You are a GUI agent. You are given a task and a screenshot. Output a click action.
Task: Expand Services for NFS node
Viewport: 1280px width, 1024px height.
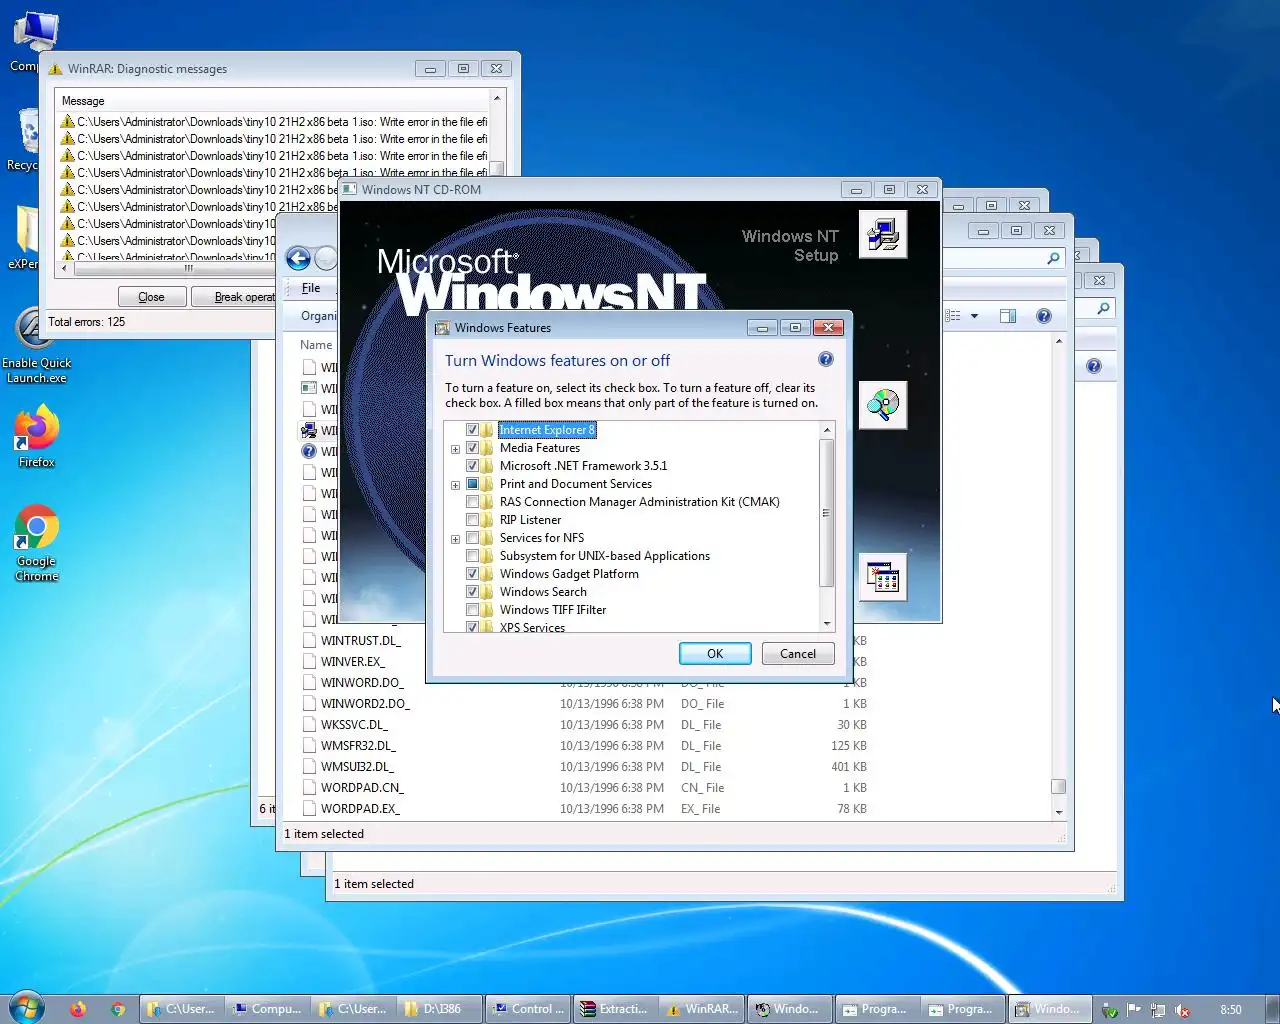[455, 539]
